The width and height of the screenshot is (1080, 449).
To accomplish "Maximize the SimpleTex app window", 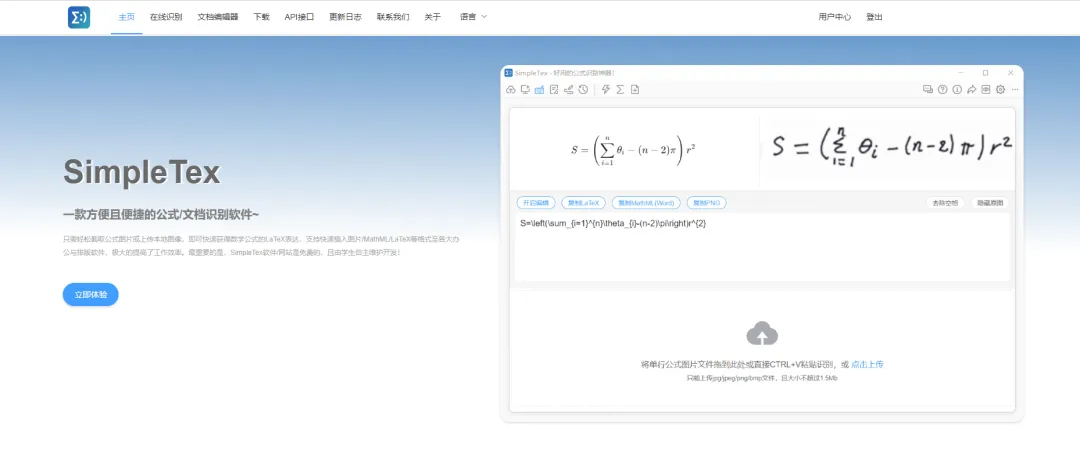I will point(985,72).
